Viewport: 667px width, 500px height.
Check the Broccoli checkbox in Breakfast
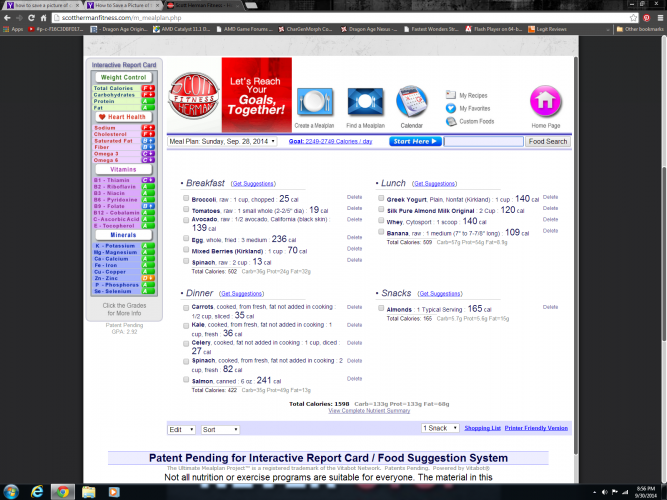tap(187, 199)
